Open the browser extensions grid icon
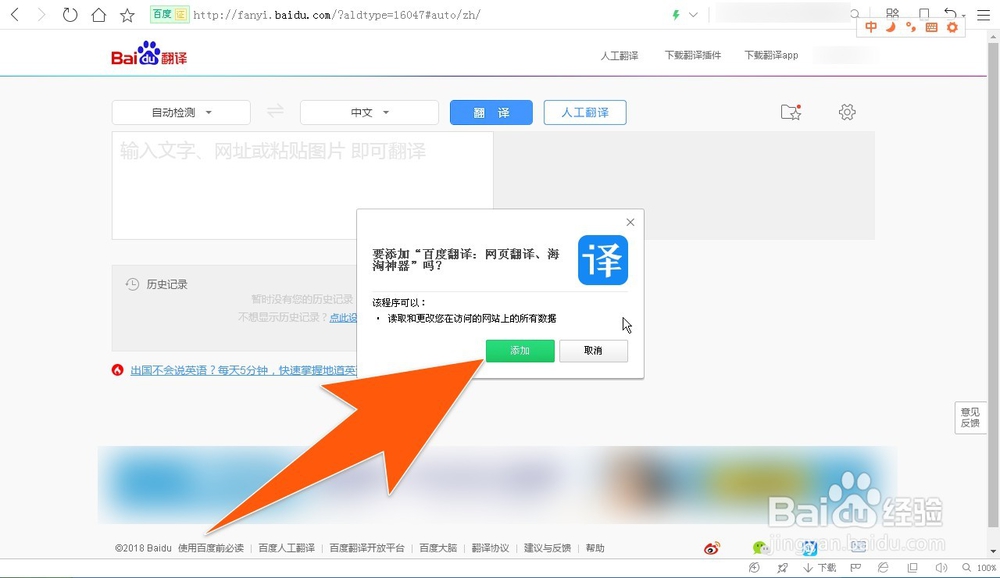The width and height of the screenshot is (1000, 578). pos(892,13)
